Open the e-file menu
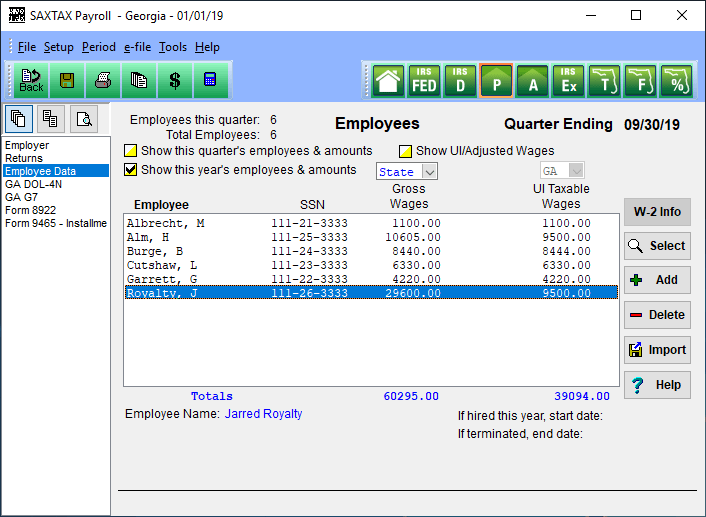 (137, 47)
